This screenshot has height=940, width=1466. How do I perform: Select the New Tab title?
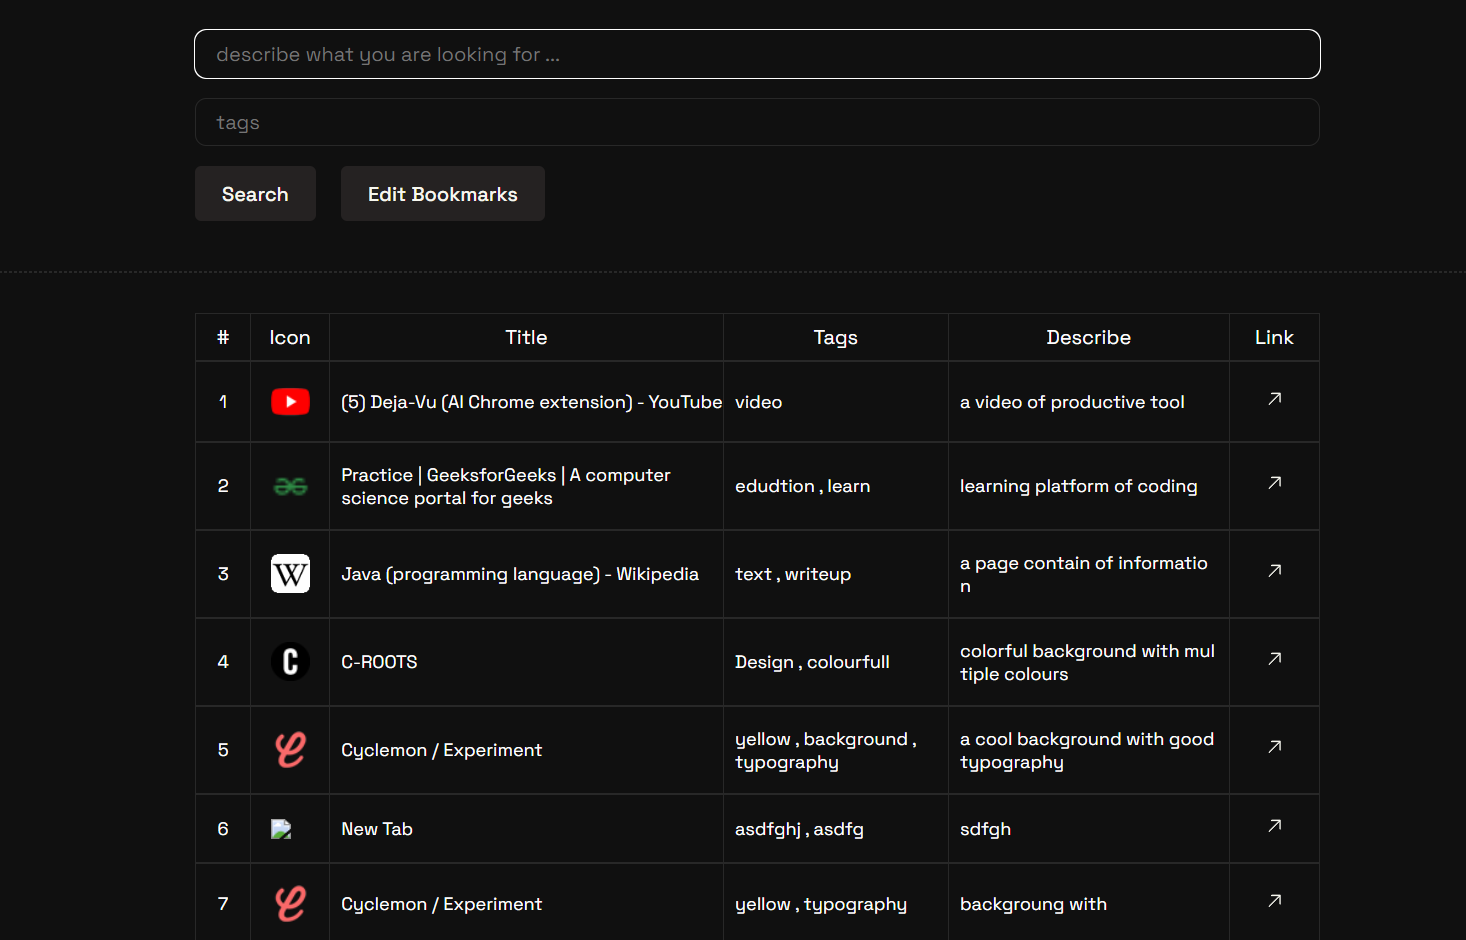coord(377,829)
